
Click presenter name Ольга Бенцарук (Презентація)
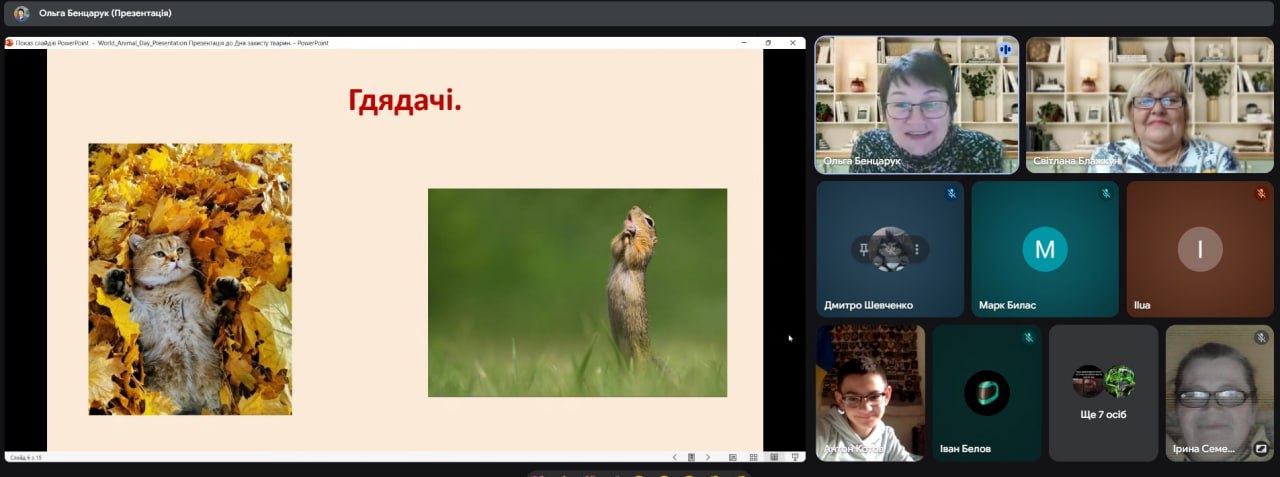tap(105, 13)
